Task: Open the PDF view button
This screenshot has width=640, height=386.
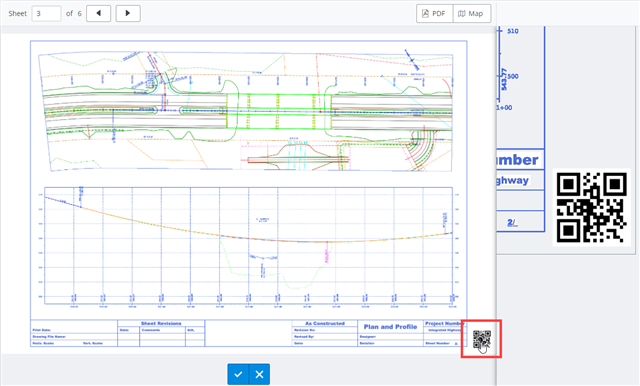Action: pos(434,13)
